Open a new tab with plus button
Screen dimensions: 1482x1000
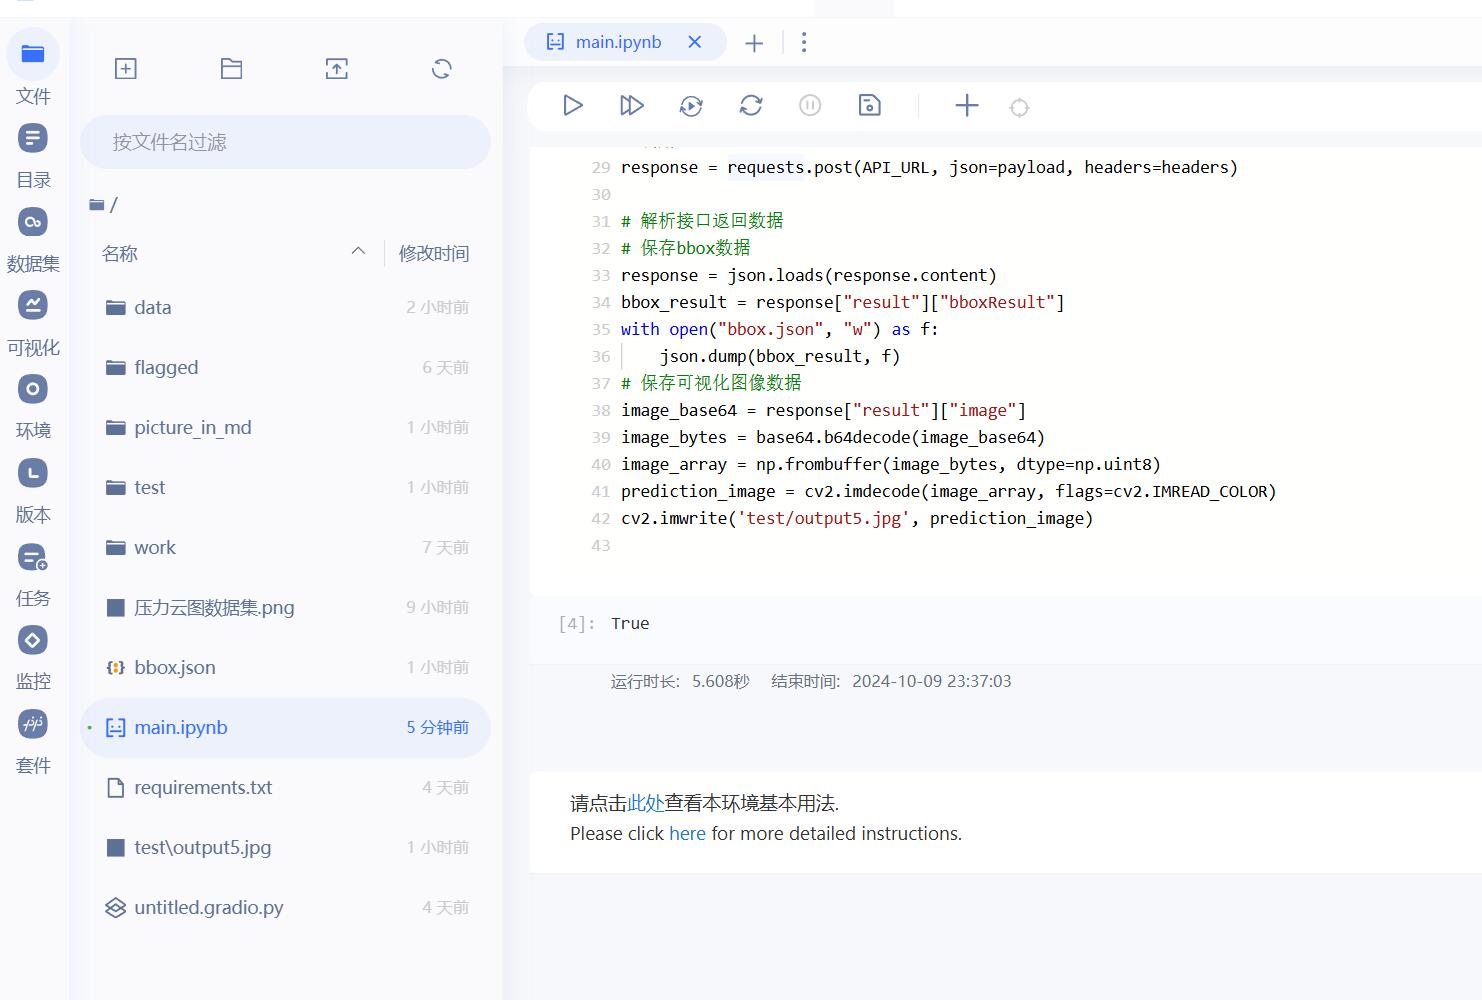click(x=754, y=43)
